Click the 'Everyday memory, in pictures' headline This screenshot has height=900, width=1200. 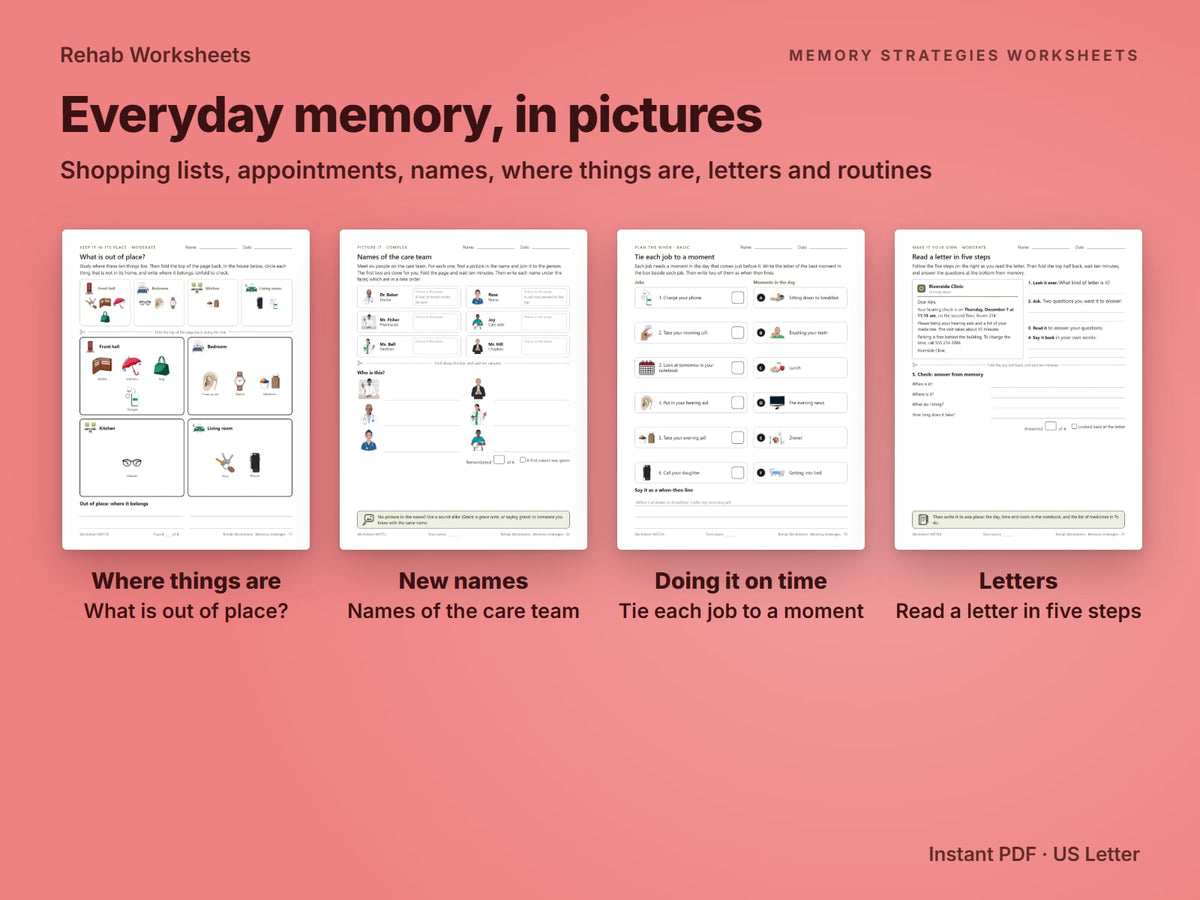pos(411,116)
